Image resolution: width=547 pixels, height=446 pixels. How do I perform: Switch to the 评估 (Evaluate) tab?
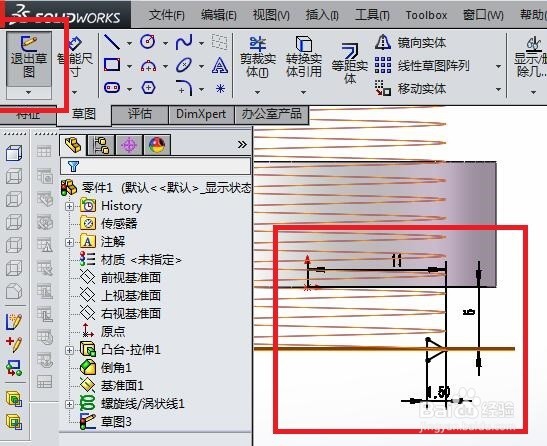[x=140, y=114]
